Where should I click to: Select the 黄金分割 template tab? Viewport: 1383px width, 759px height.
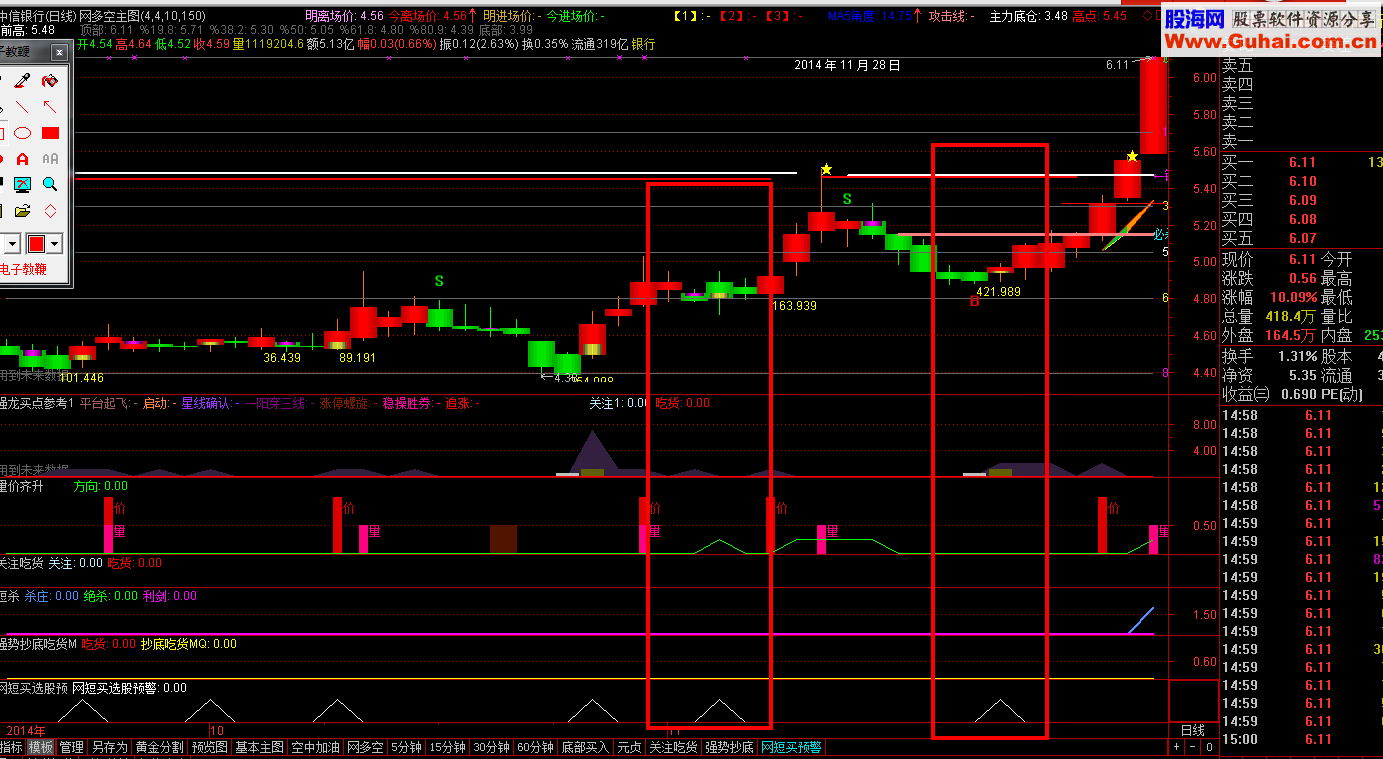coord(159,747)
